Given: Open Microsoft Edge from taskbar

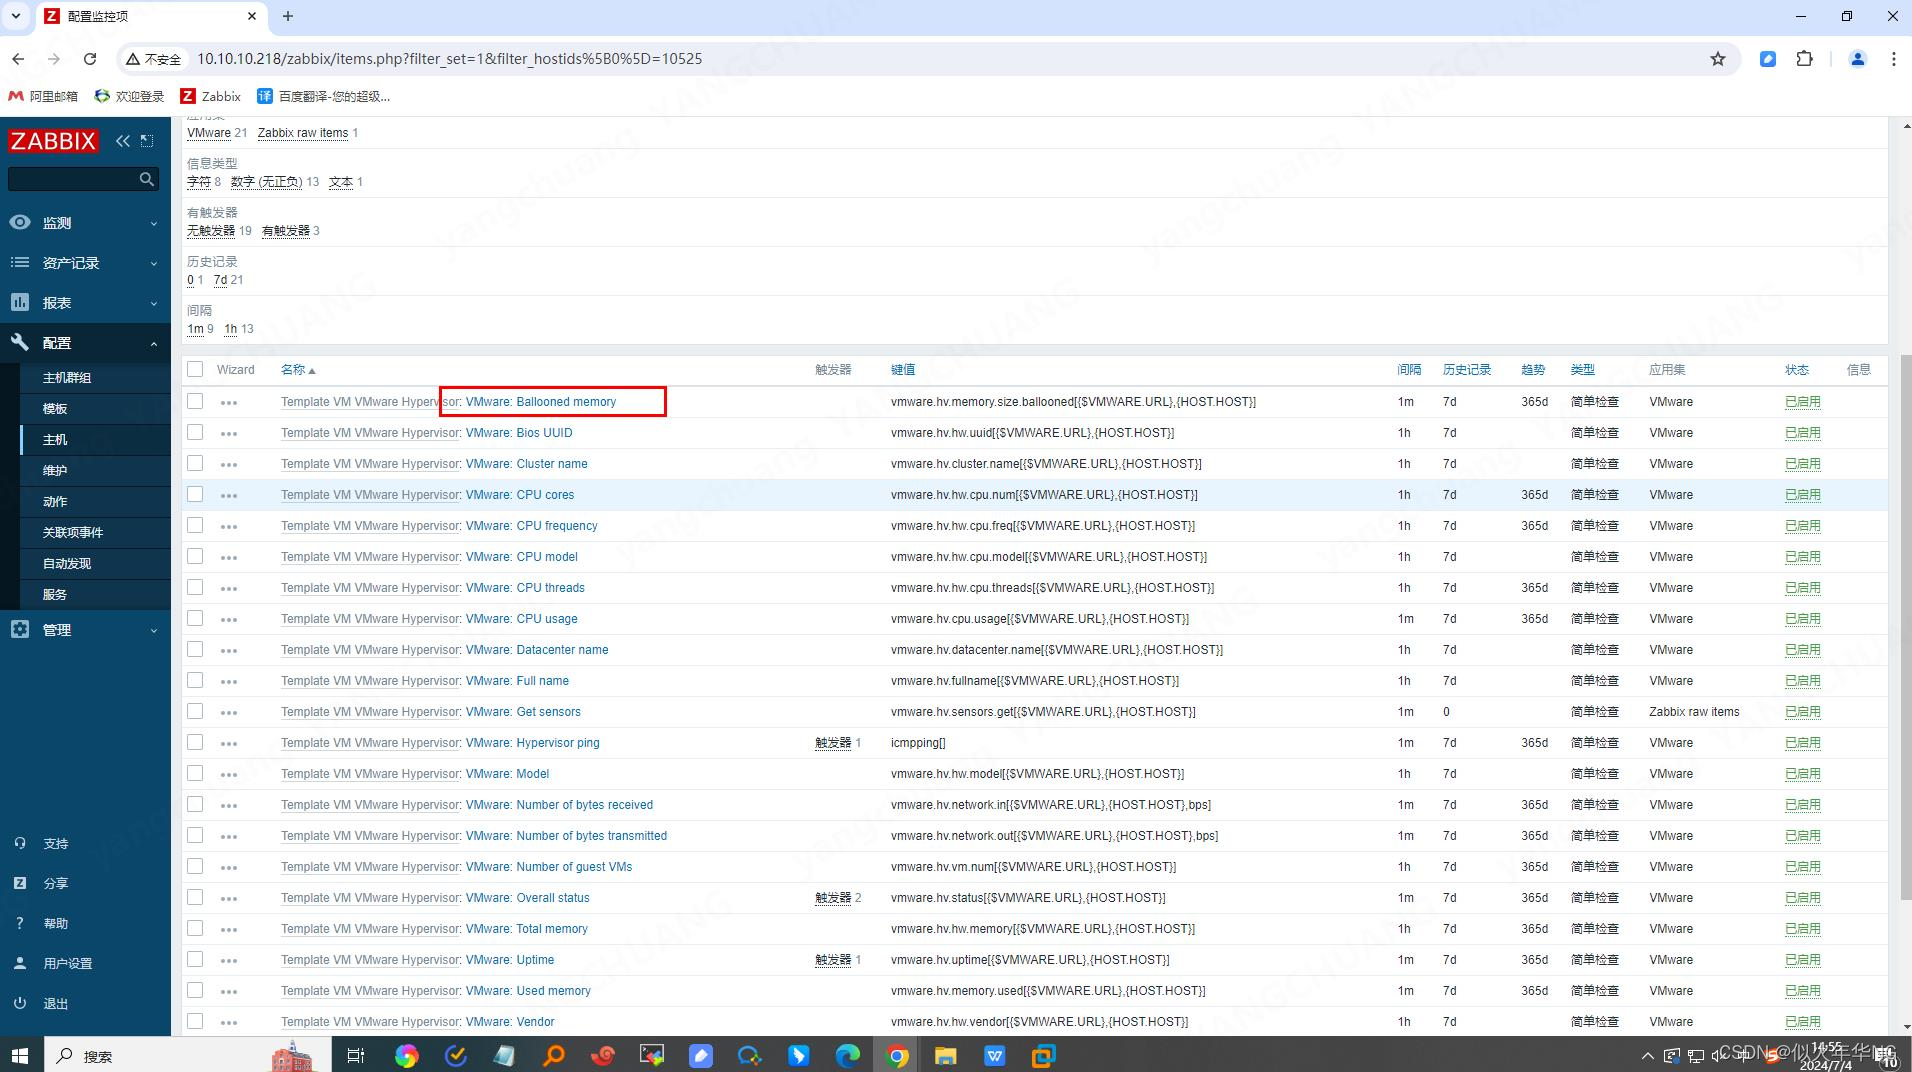Looking at the screenshot, I should [x=848, y=1056].
